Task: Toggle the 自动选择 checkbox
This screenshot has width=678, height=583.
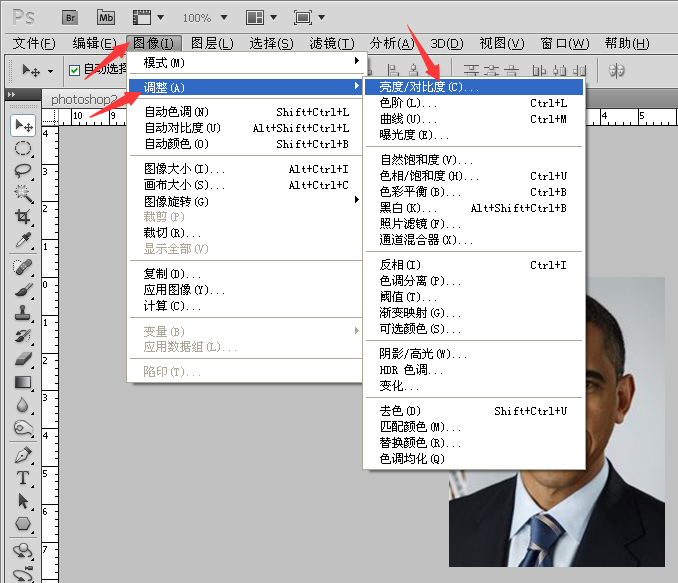Action: click(74, 70)
